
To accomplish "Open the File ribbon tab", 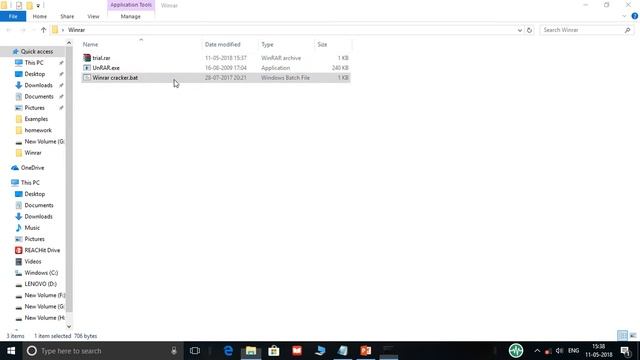I will [13, 16].
